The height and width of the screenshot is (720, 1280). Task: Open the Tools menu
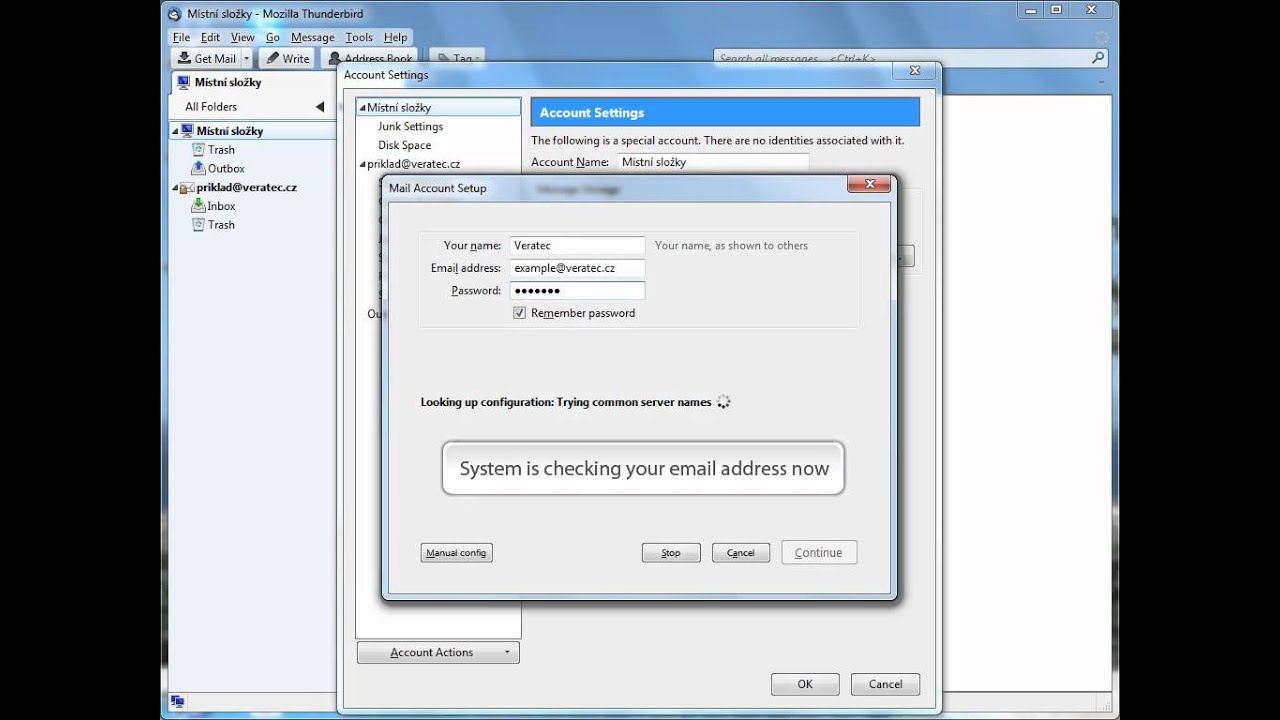tap(359, 37)
